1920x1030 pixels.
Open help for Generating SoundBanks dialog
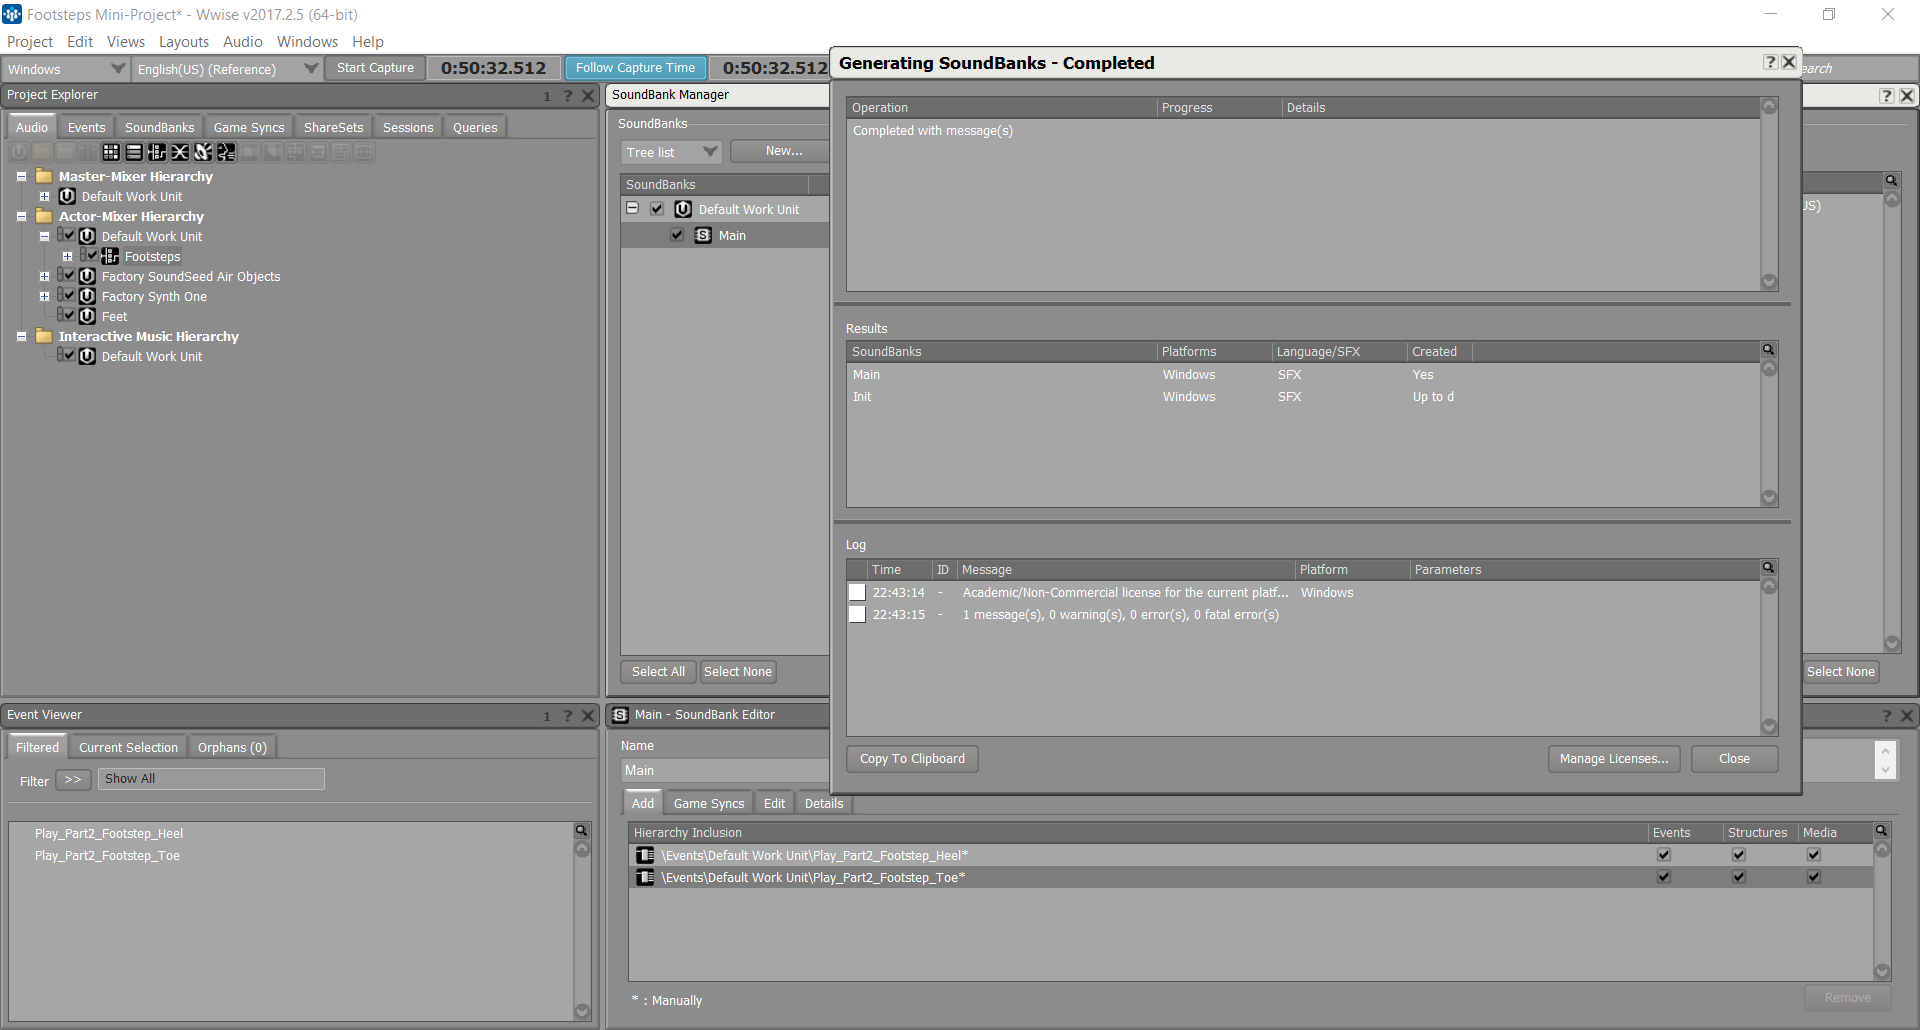(1770, 62)
